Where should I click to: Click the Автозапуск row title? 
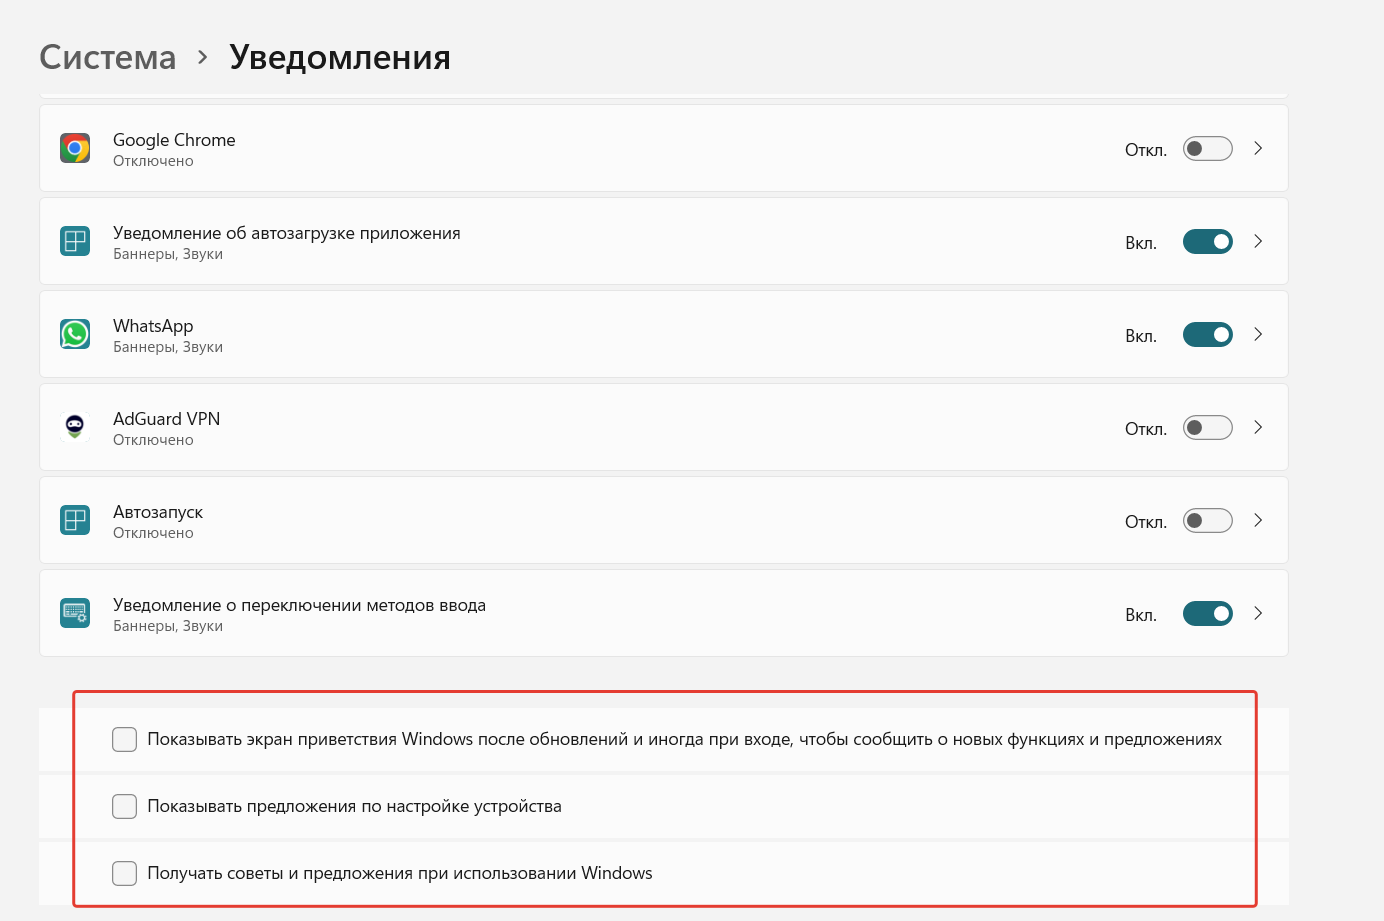coord(158,512)
